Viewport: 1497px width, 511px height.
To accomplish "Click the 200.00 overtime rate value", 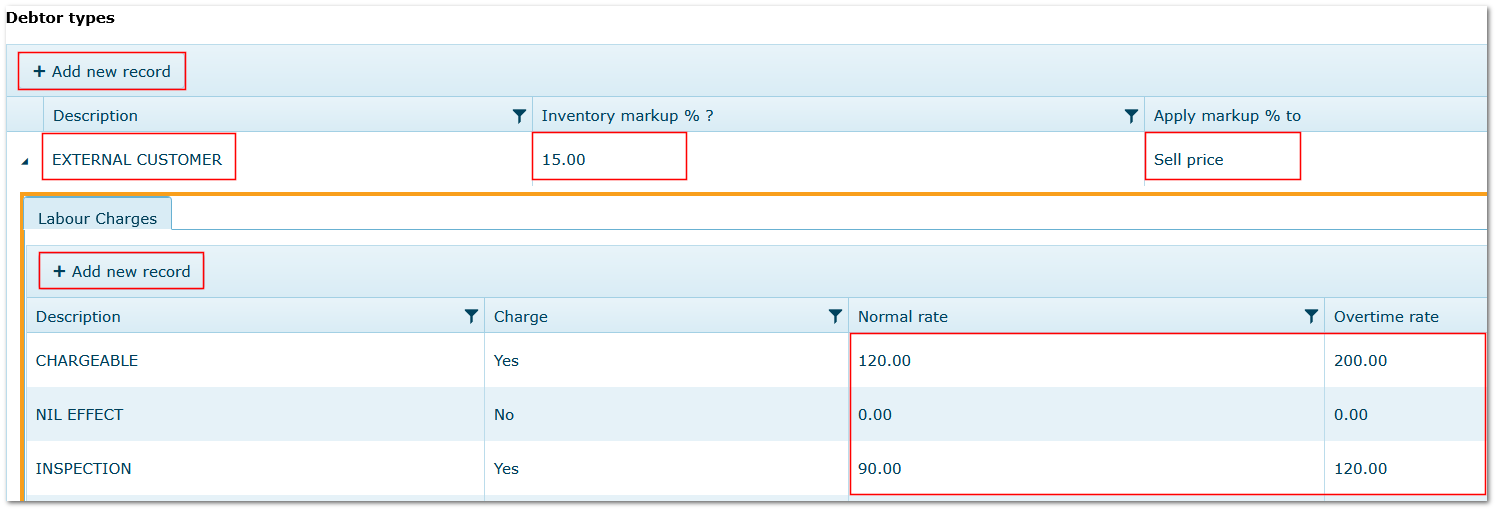I will (x=1361, y=360).
